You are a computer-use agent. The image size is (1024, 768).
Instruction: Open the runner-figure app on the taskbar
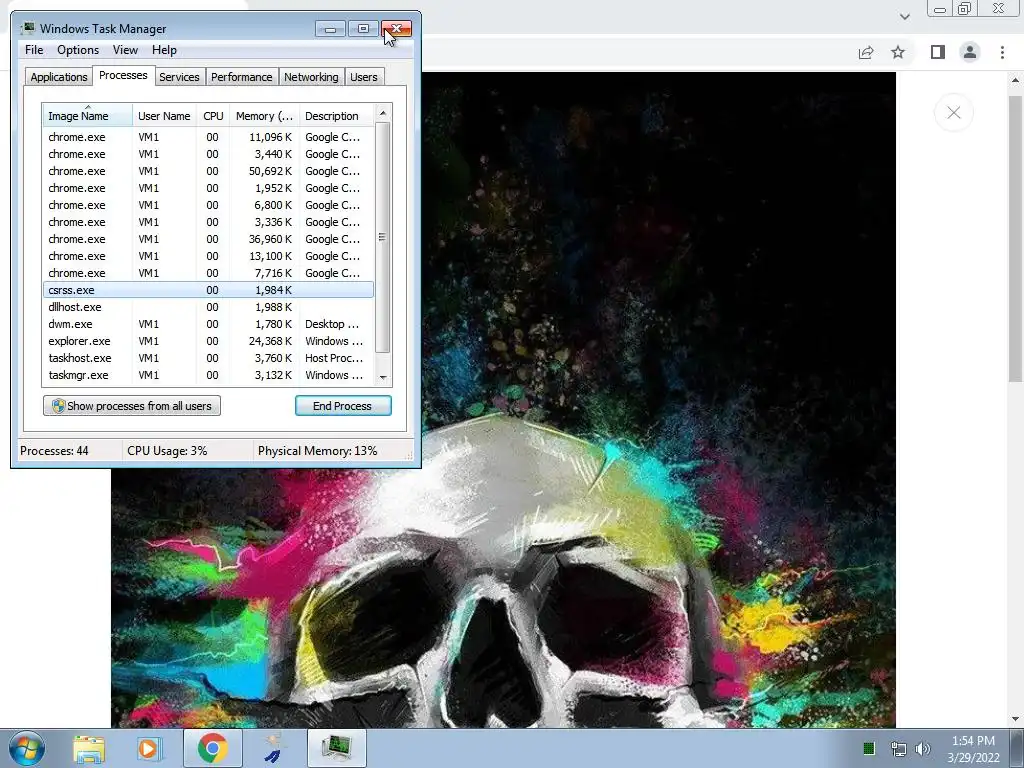(274, 748)
